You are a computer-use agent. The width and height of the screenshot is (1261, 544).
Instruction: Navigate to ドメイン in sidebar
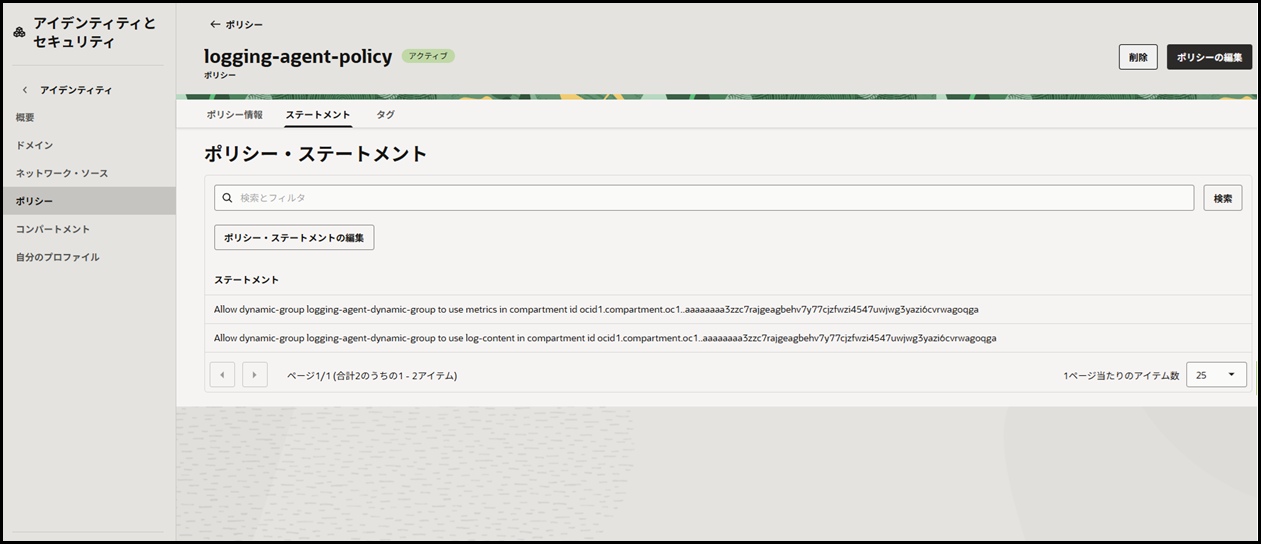[34, 146]
